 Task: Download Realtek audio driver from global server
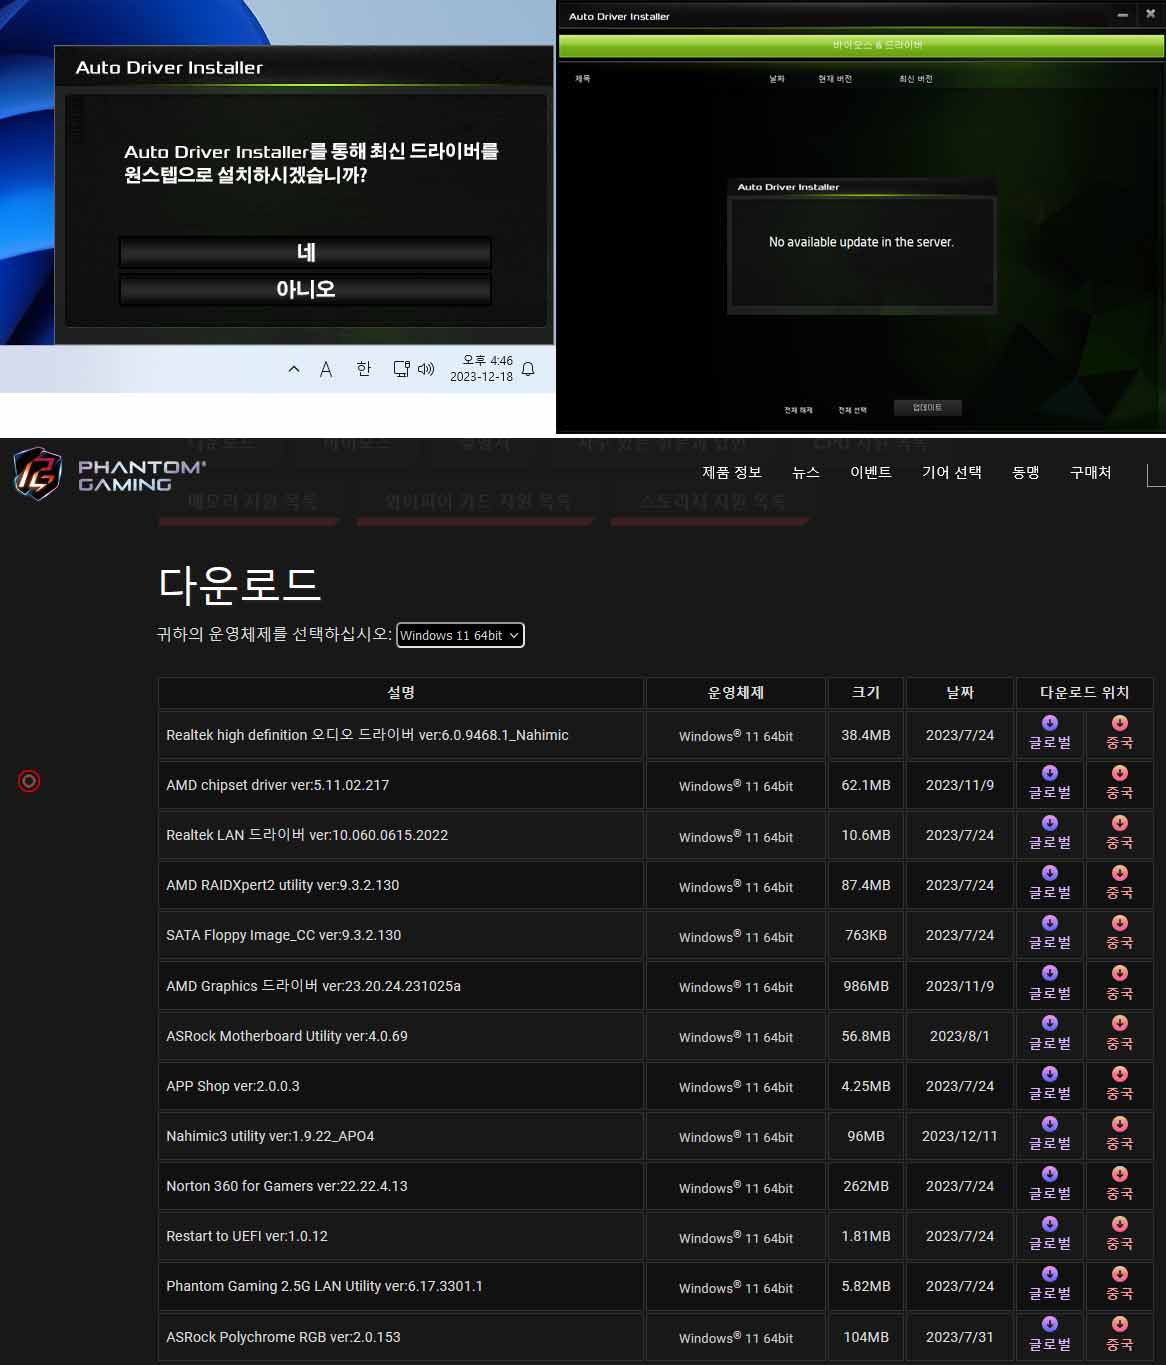[x=1050, y=734]
